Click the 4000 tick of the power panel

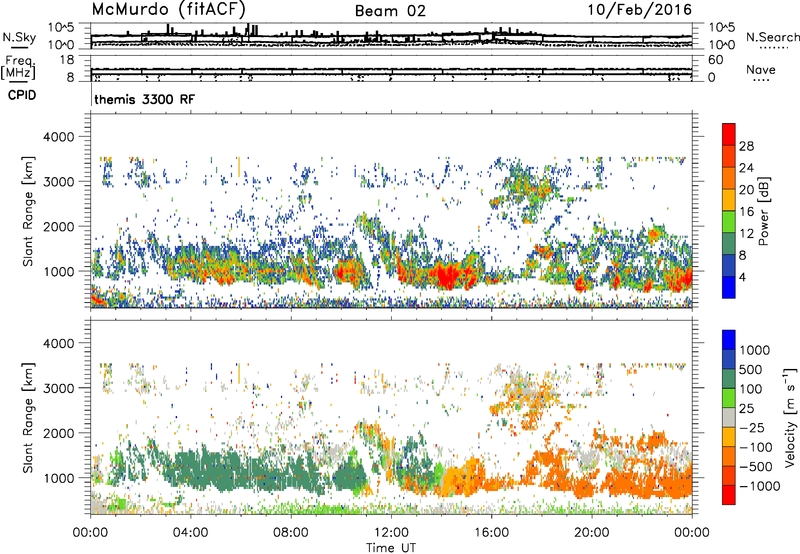[61, 137]
